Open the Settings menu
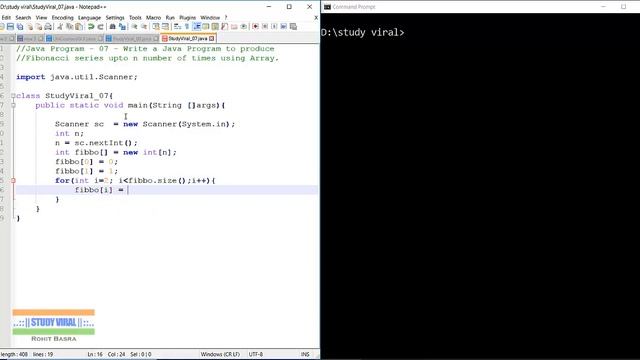This screenshot has width=640, height=360. [115, 18]
